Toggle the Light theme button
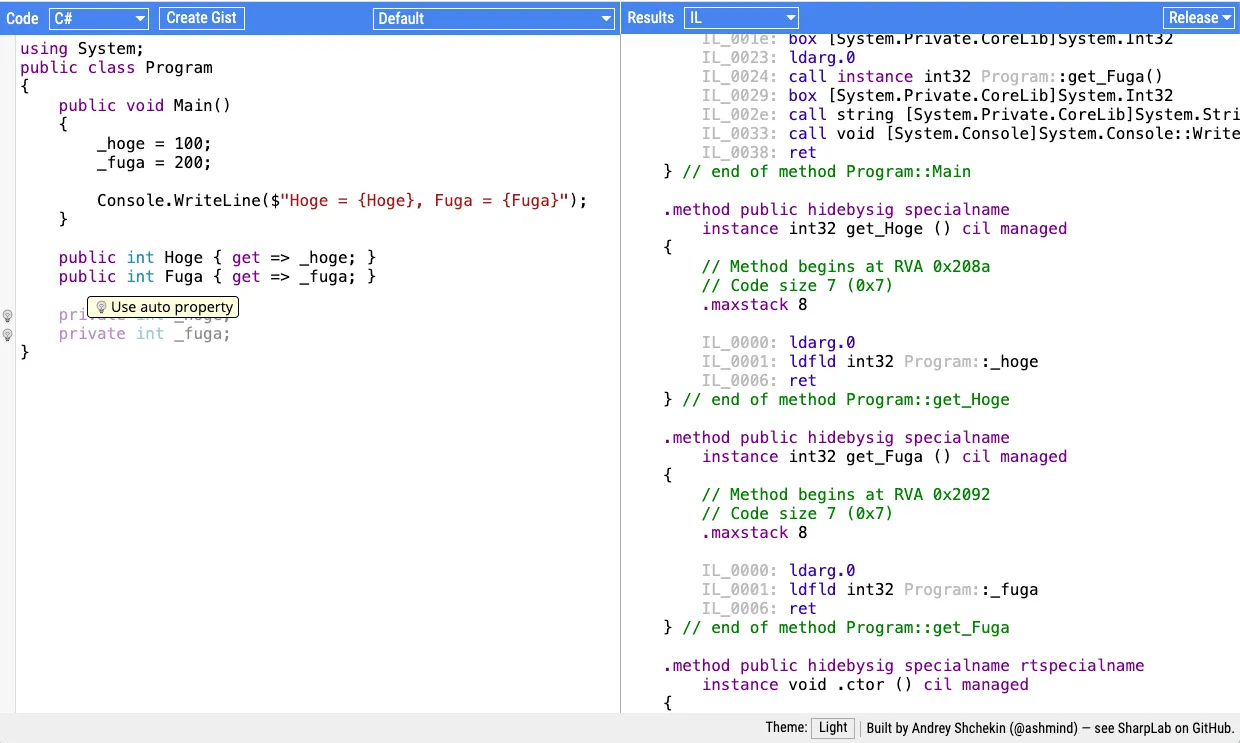1240x743 pixels. click(832, 728)
